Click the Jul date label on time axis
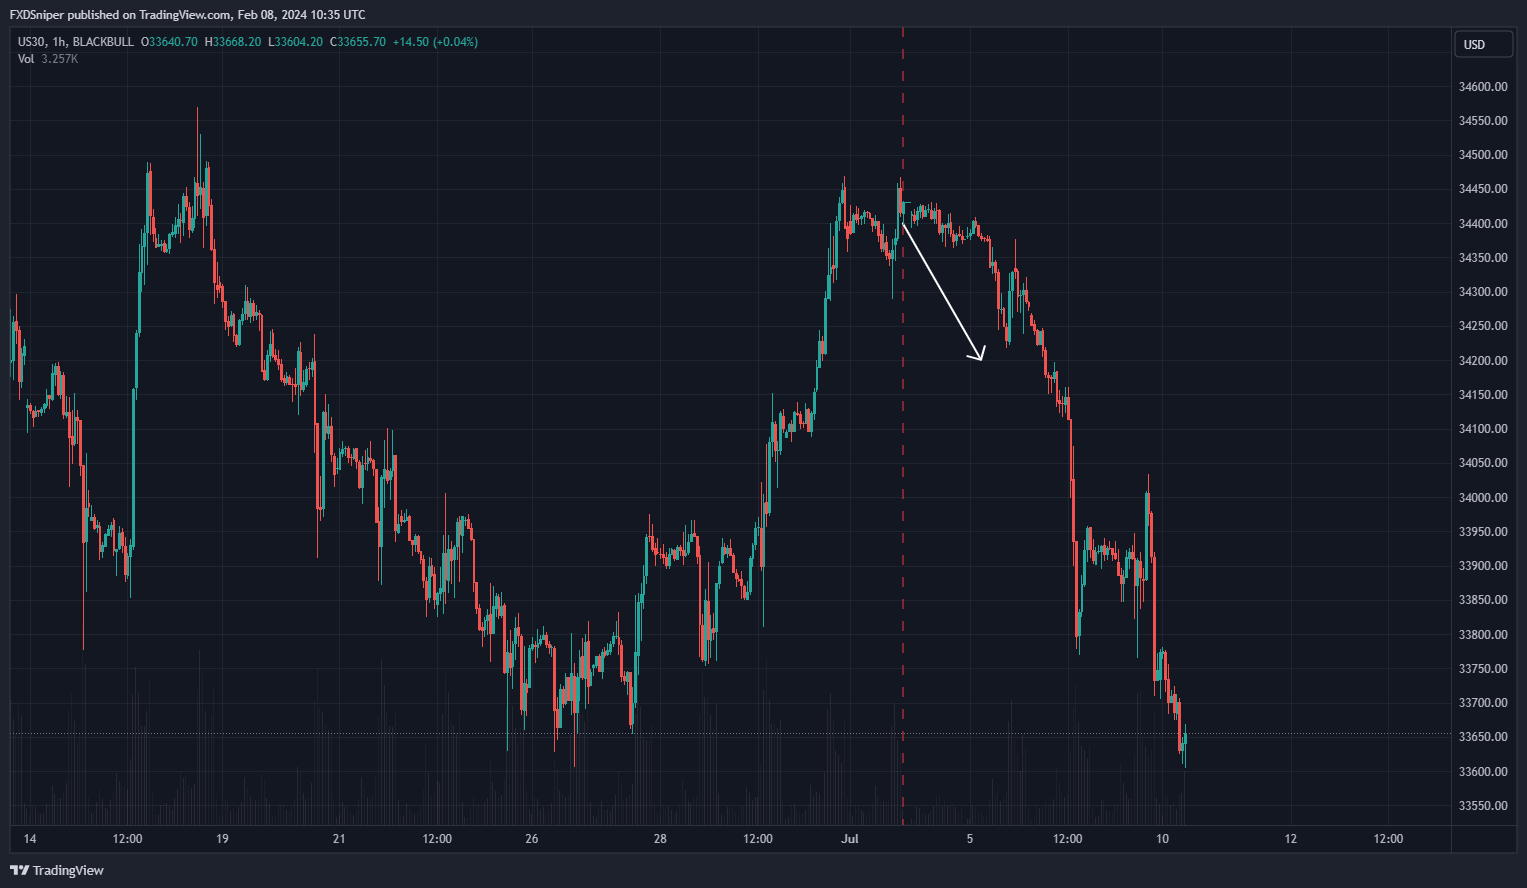 pyautogui.click(x=850, y=839)
